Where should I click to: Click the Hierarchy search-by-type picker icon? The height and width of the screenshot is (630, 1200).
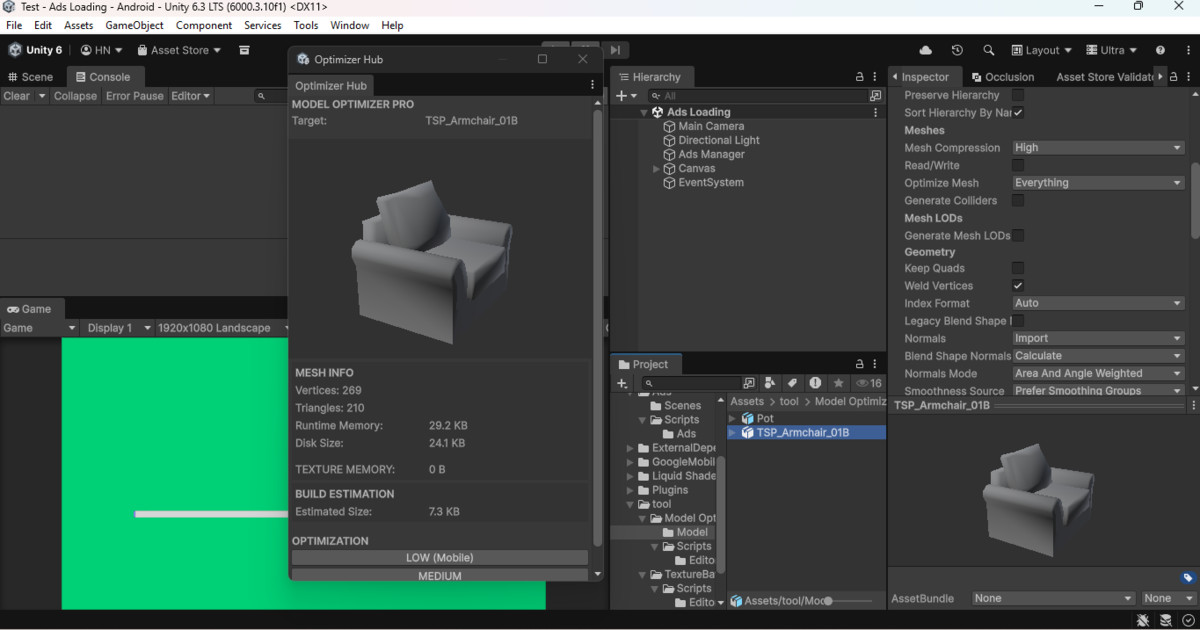click(876, 96)
